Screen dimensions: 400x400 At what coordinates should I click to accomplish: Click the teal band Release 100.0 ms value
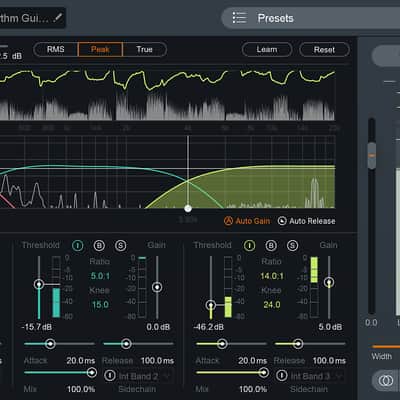(157, 361)
